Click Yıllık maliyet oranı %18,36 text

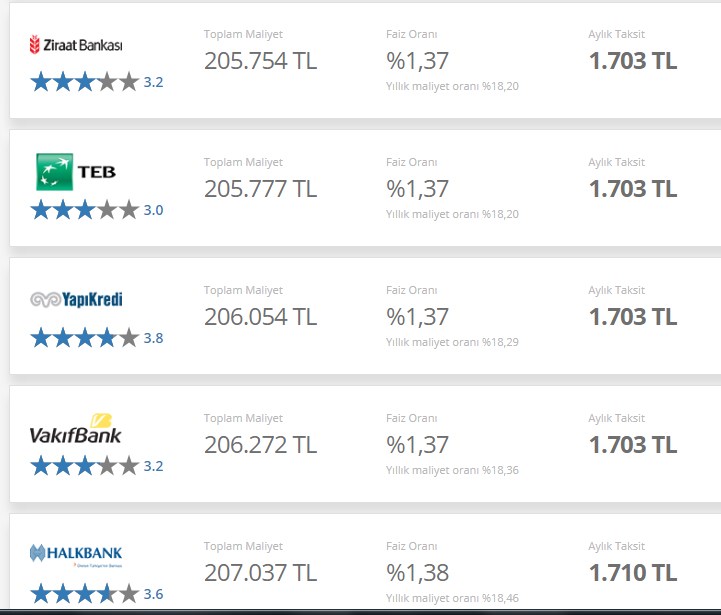click(x=452, y=470)
